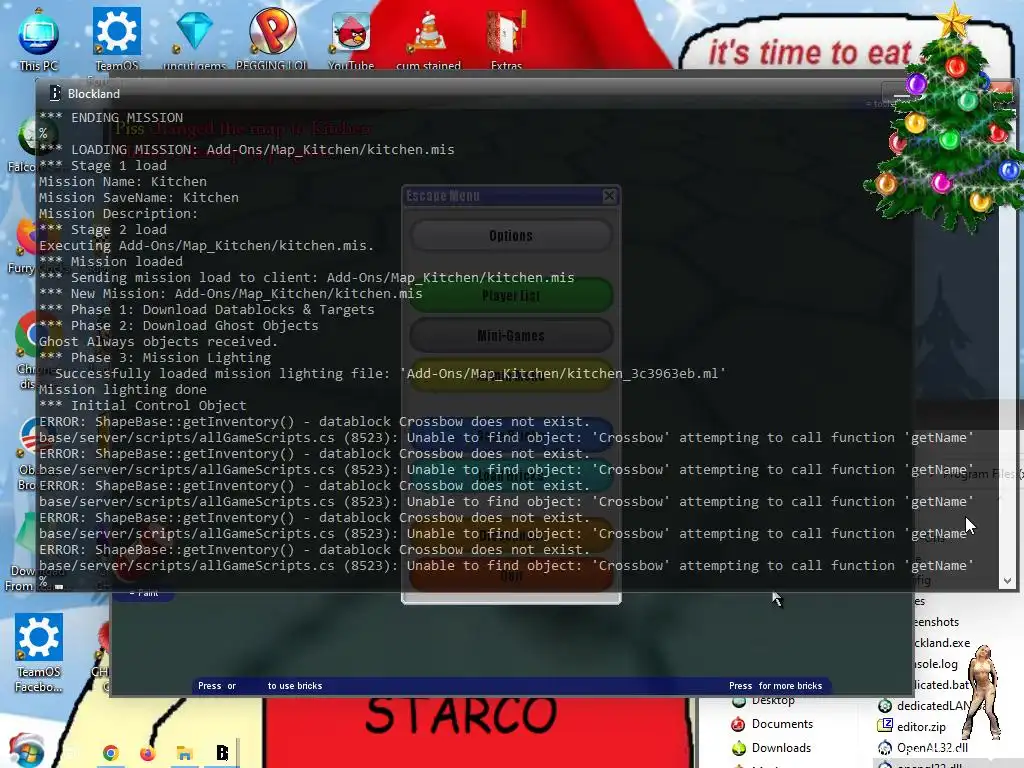Click Load Bricks in the Escape Menu
The width and height of the screenshot is (1024, 768).
tap(511, 475)
